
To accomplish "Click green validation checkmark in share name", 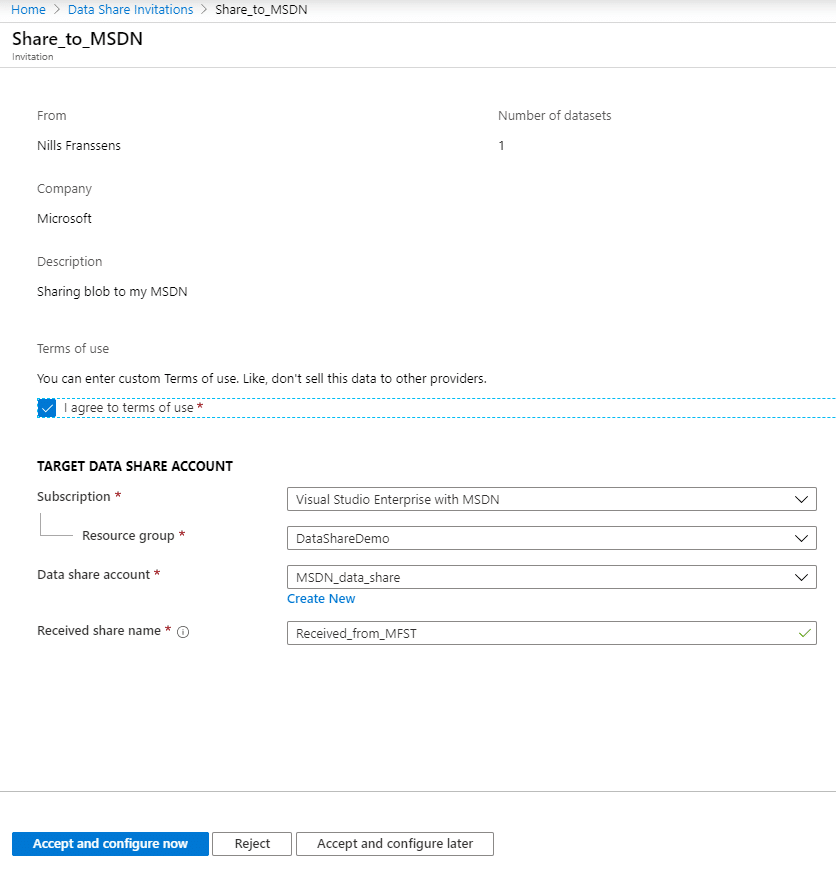I will tap(804, 633).
